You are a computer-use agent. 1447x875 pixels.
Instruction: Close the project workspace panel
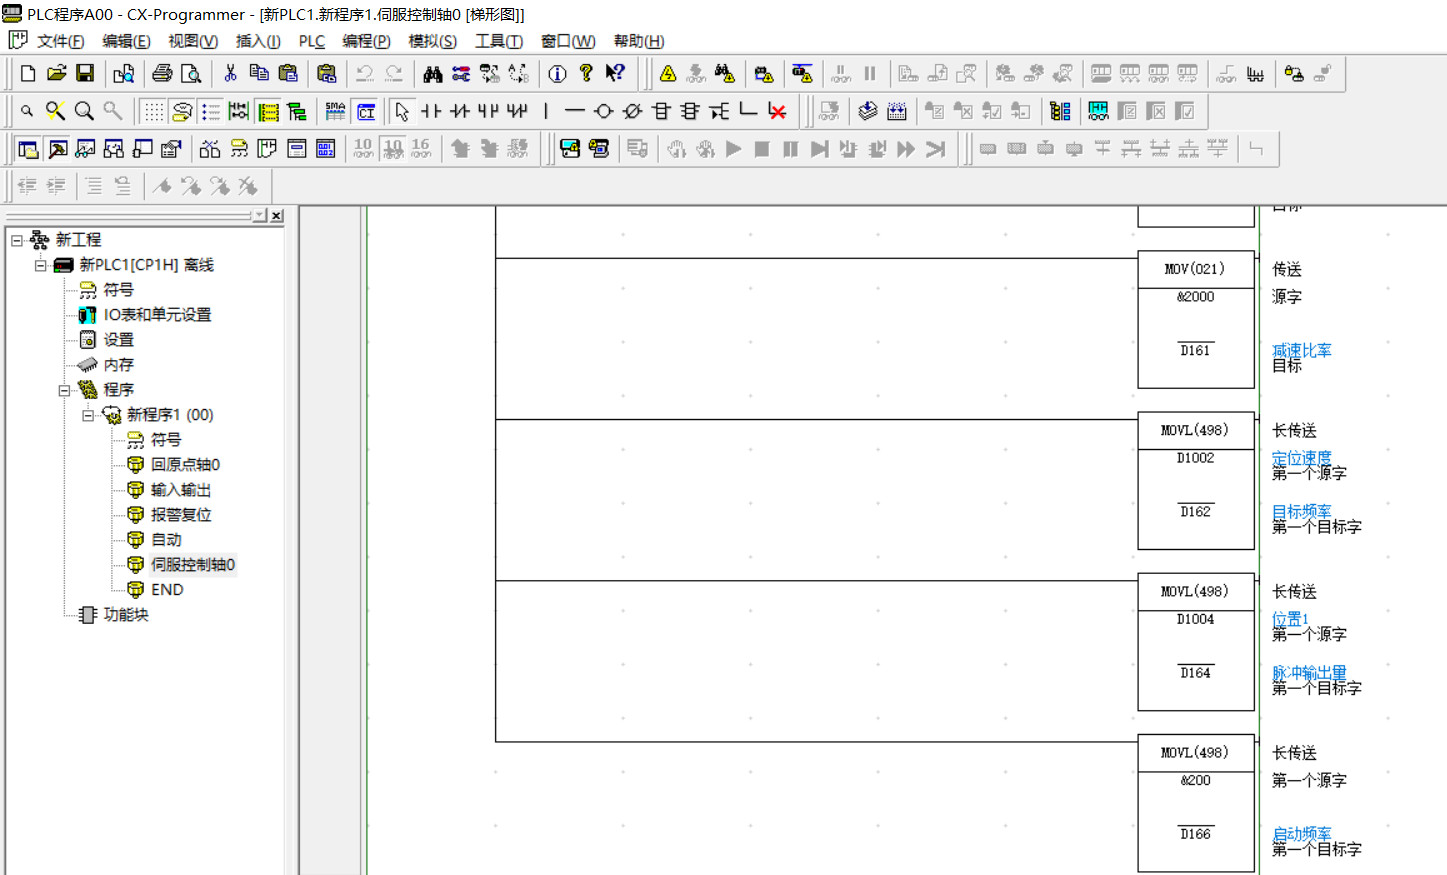pyautogui.click(x=277, y=215)
